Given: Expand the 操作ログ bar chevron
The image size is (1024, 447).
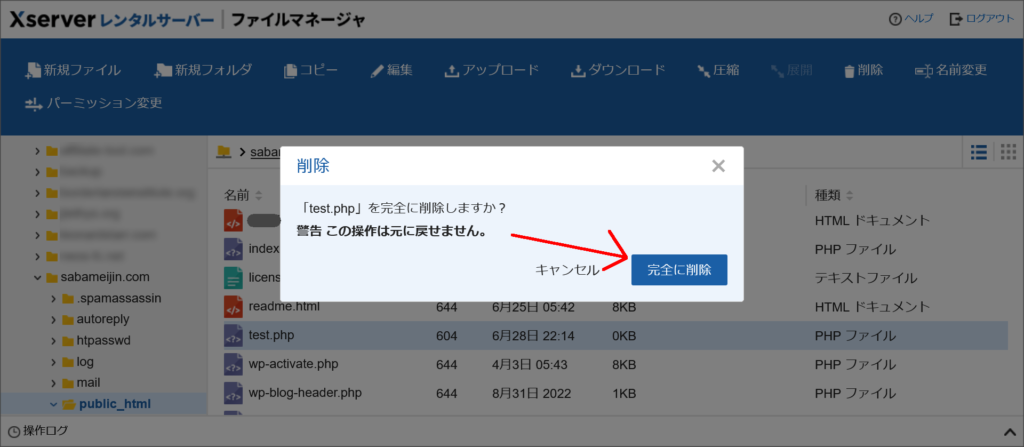Looking at the screenshot, I should [1008, 431].
